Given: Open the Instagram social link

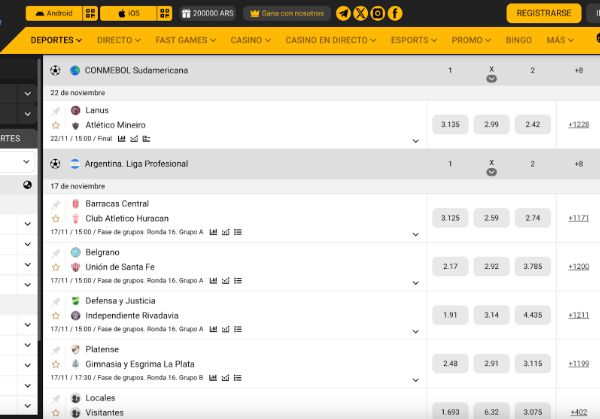Looking at the screenshot, I should [x=377, y=13].
